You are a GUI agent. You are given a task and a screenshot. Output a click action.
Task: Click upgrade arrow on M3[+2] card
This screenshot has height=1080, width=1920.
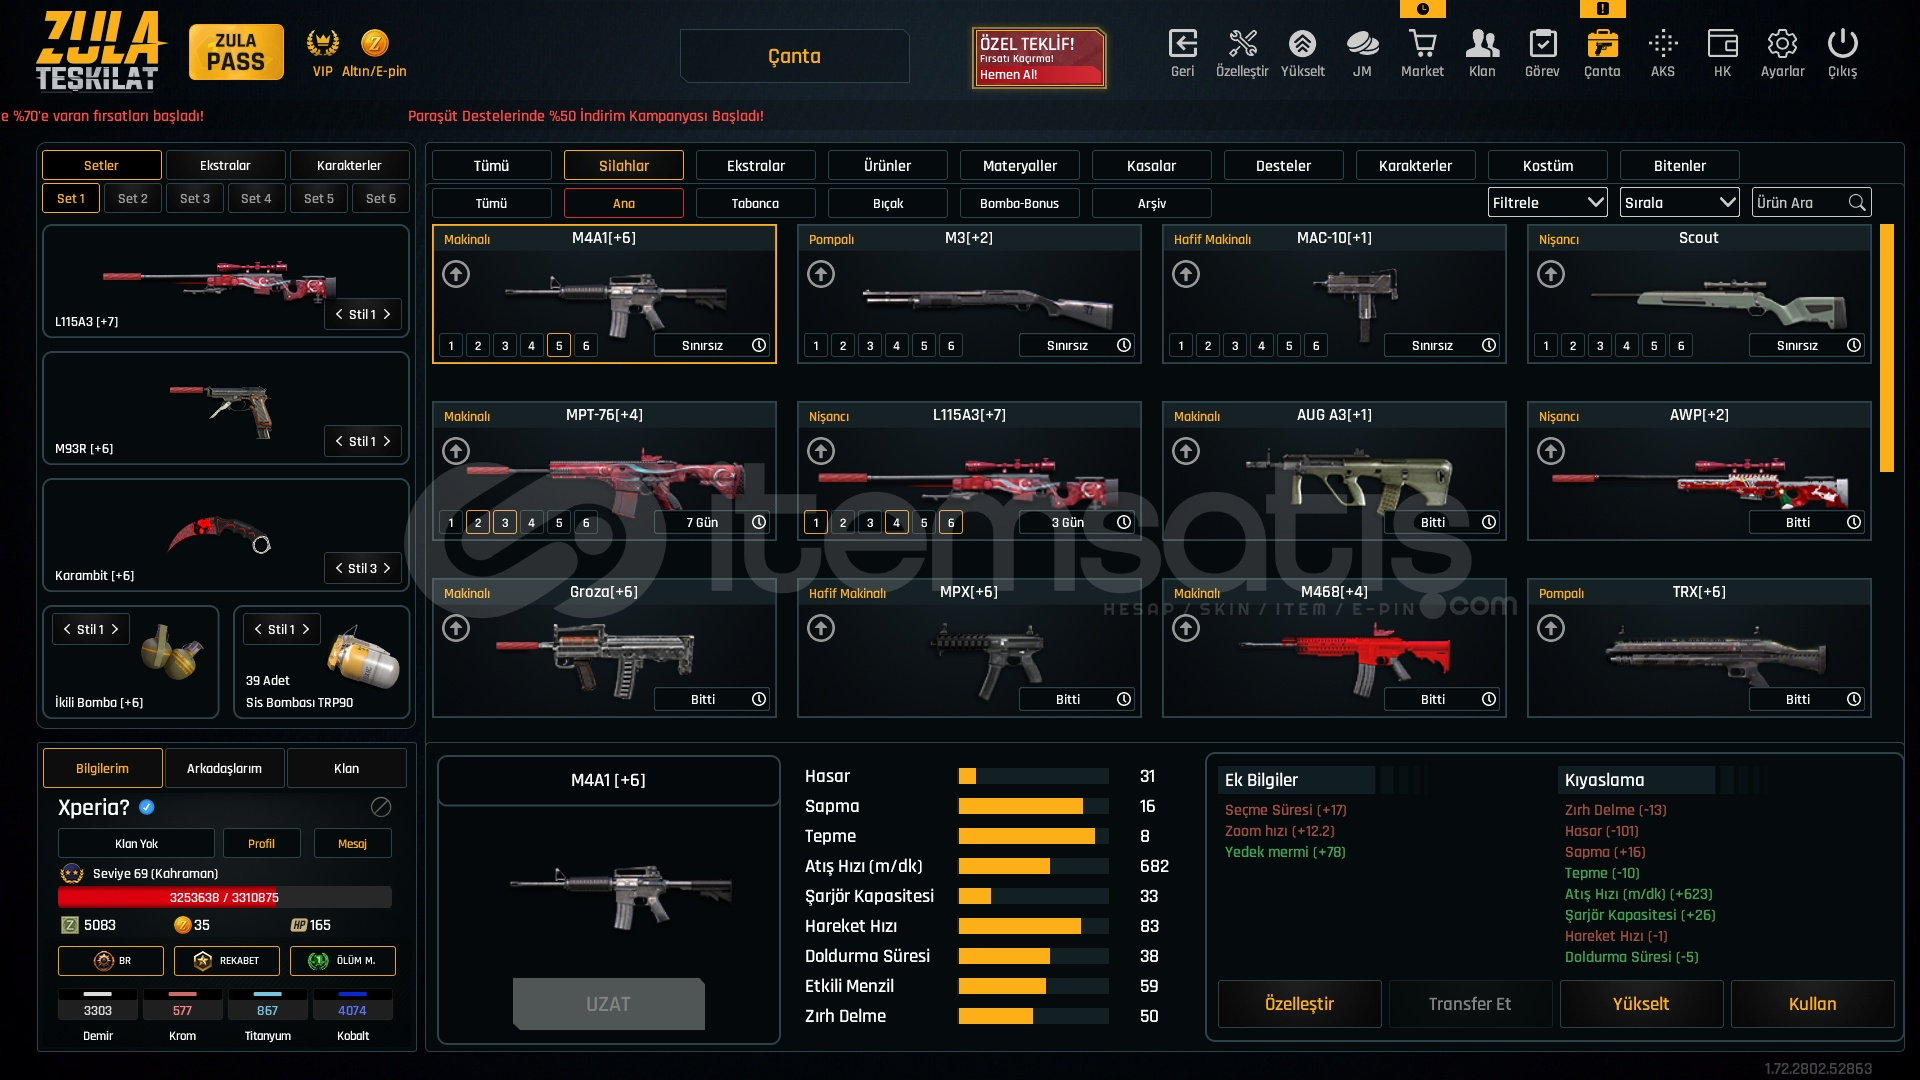821,274
